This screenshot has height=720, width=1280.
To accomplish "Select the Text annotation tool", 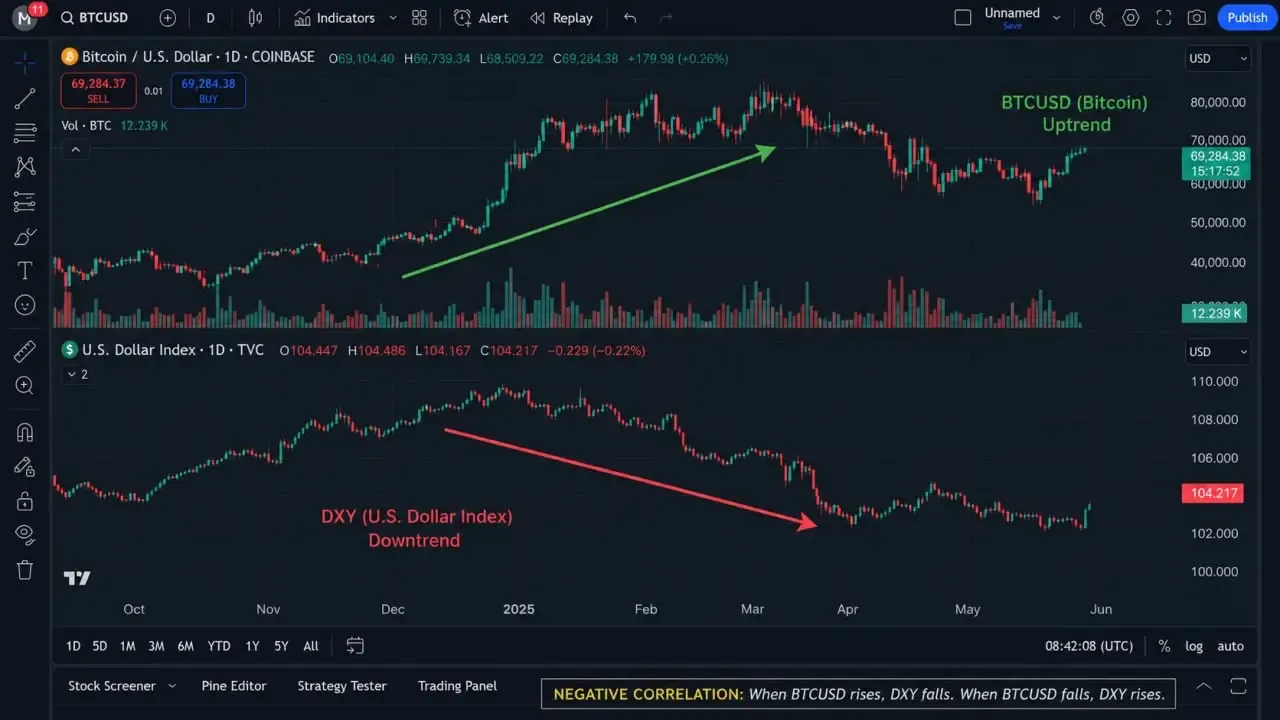I will pyautogui.click(x=25, y=271).
